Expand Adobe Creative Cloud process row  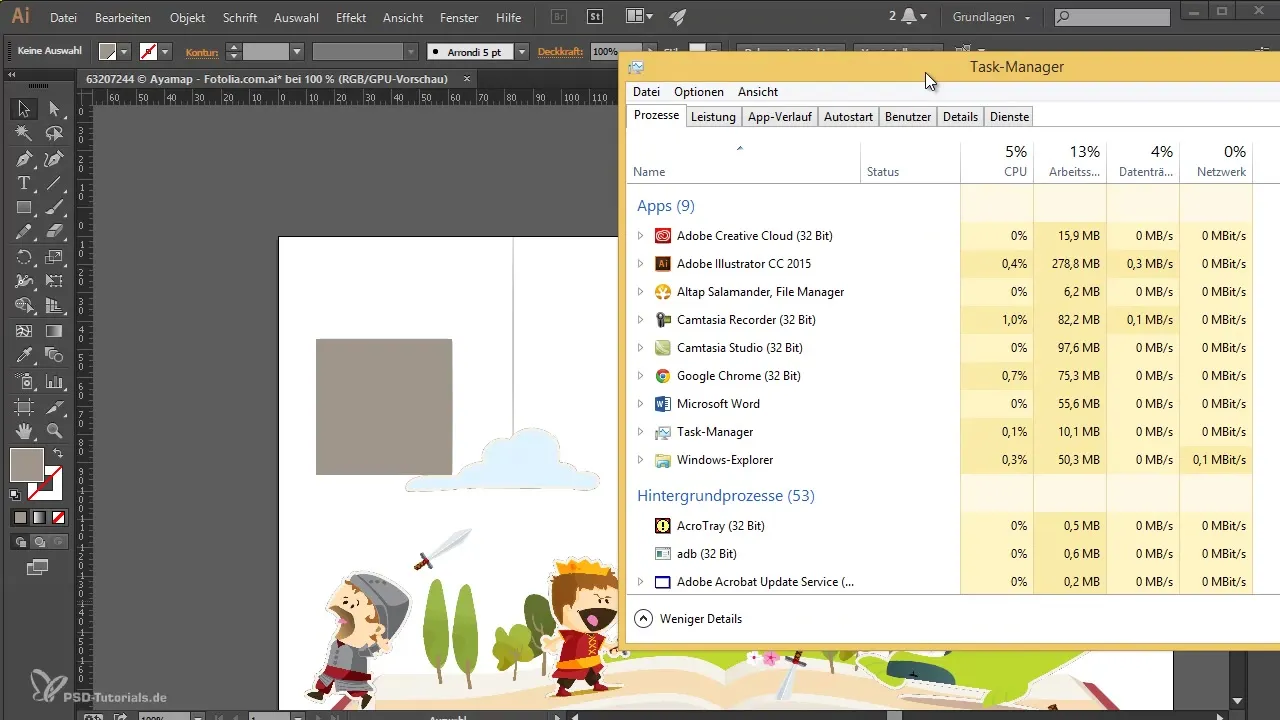641,236
